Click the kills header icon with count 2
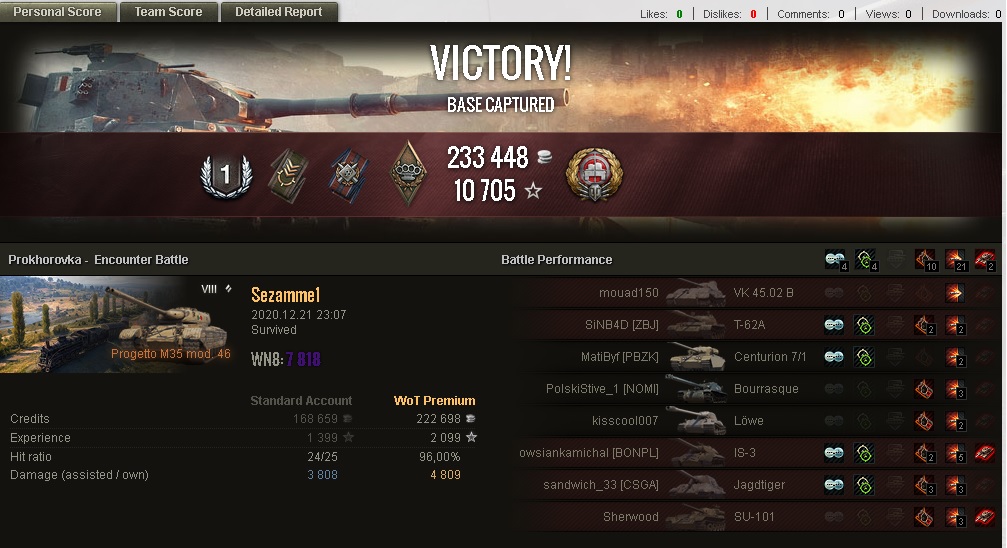This screenshot has width=1007, height=548. tap(984, 260)
